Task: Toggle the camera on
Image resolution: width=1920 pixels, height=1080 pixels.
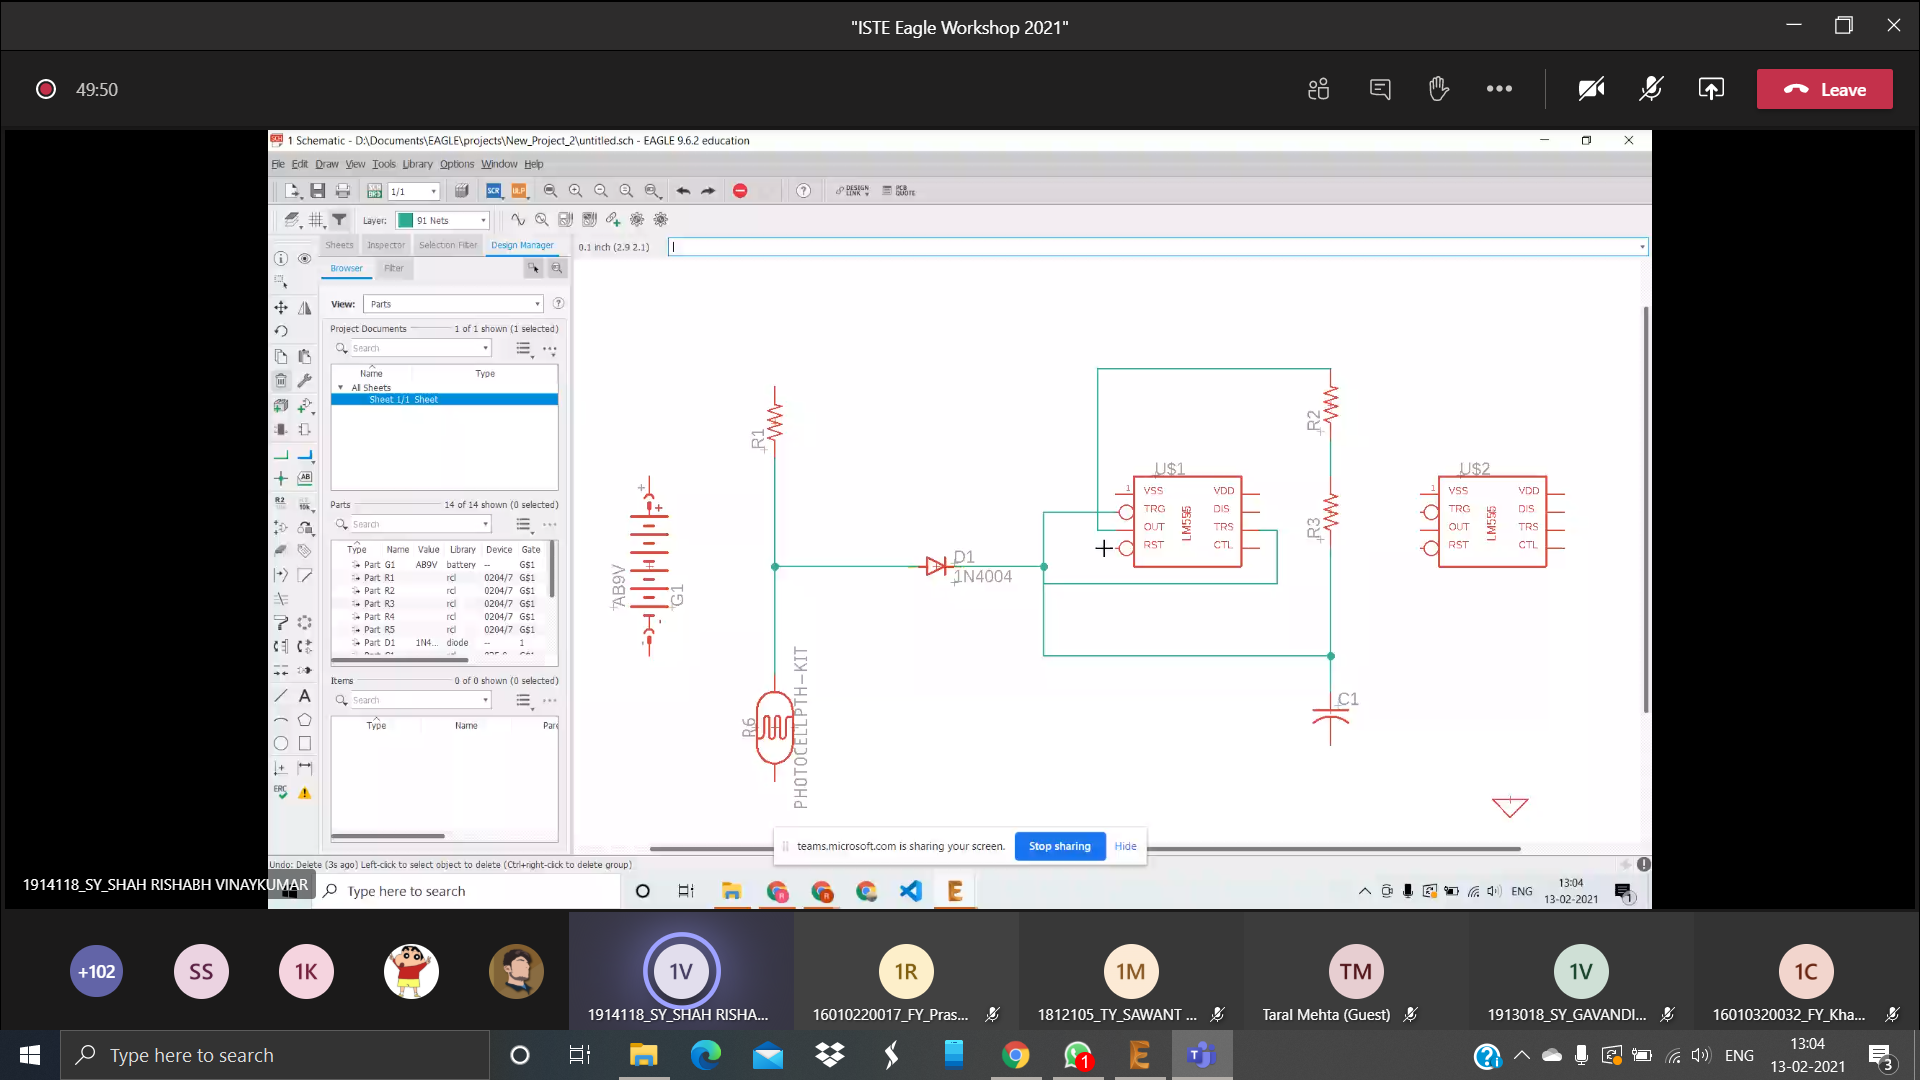Action: click(1591, 89)
